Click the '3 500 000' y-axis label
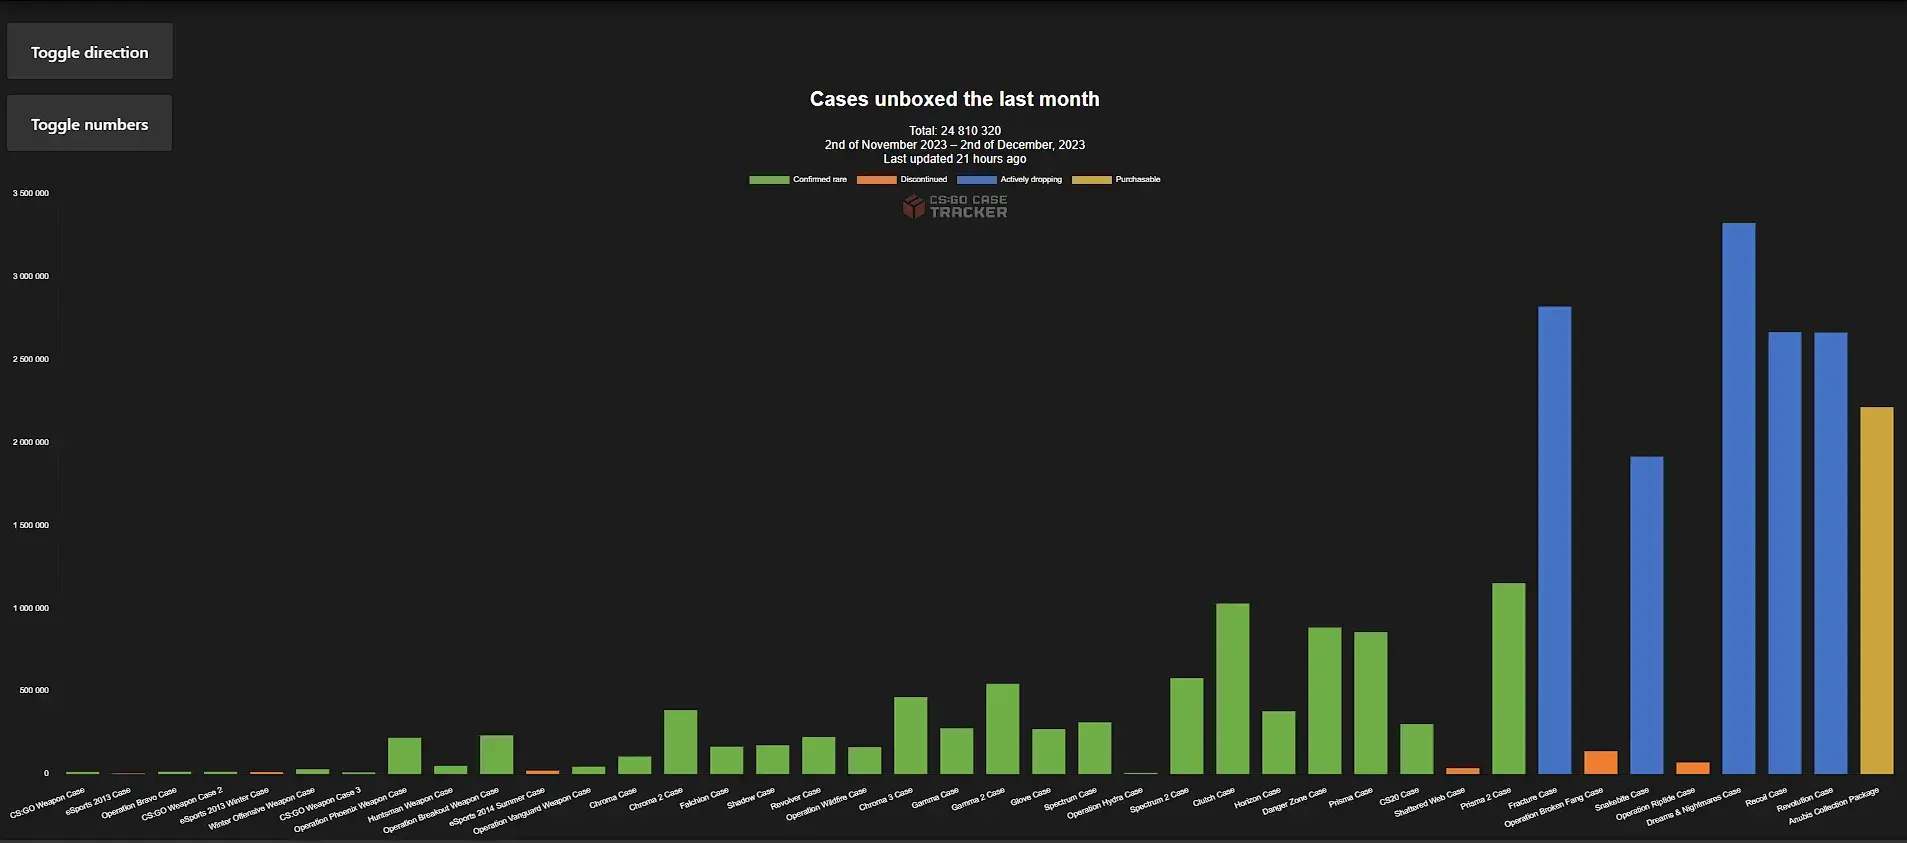The height and width of the screenshot is (843, 1907). [31, 193]
